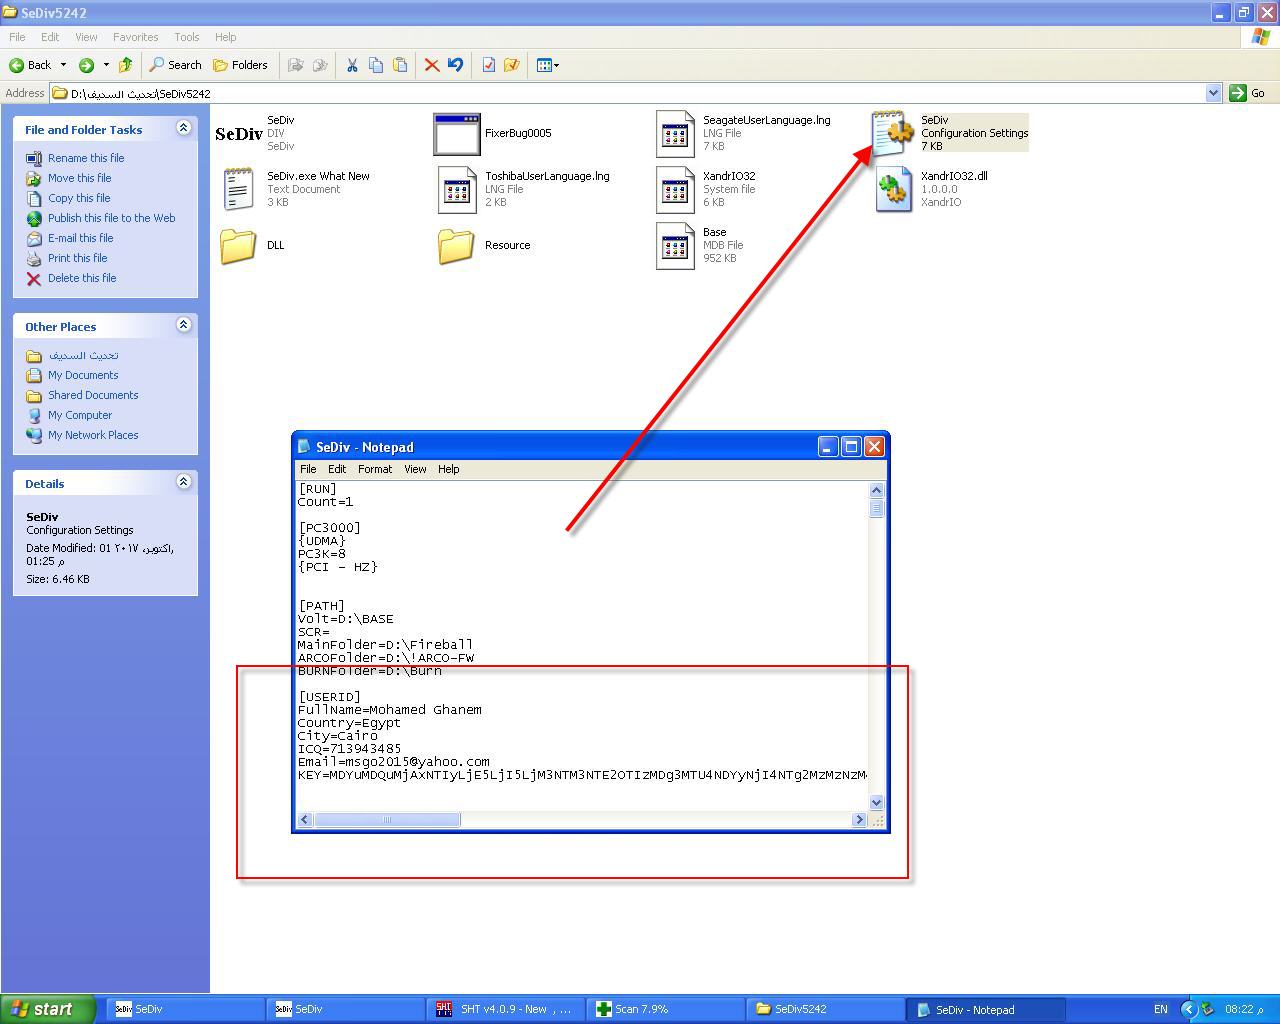Open the Back history dropdown arrow
The image size is (1280, 1024).
point(63,65)
